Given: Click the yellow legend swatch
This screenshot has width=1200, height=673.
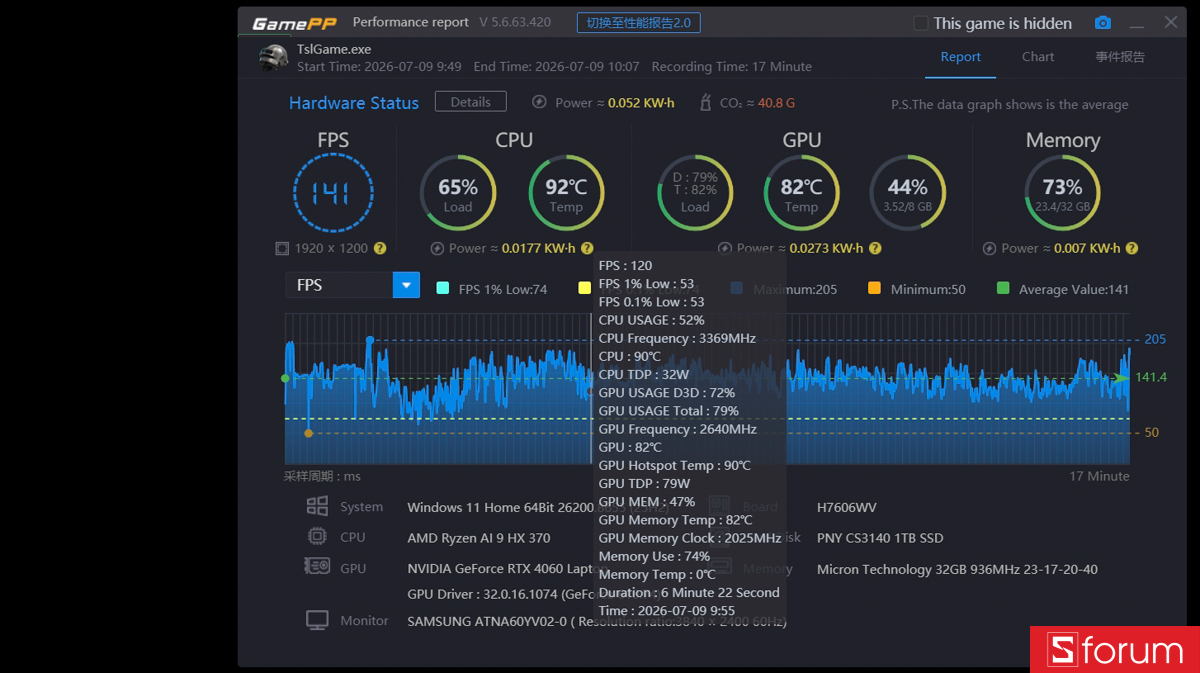Looking at the screenshot, I should (584, 288).
